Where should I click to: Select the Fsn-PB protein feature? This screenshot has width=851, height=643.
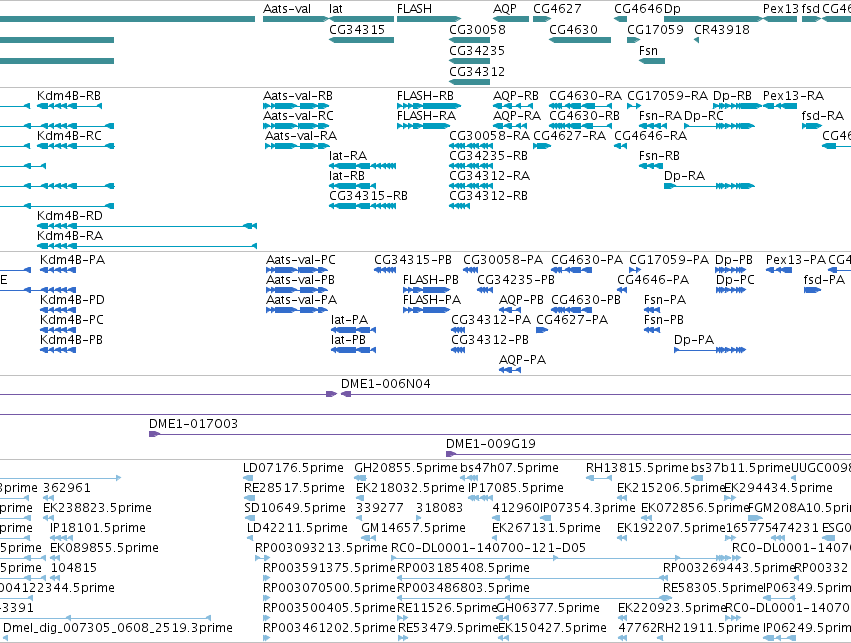coord(652,330)
